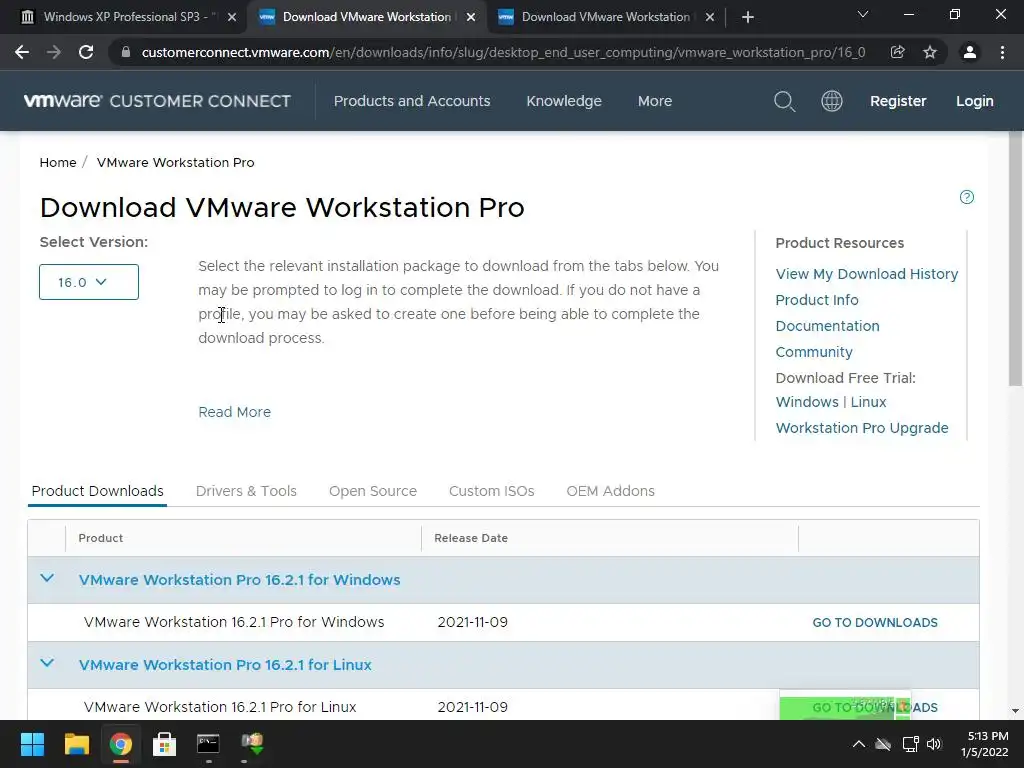Click VMware Workstation Pro 16.2.1 for Linux heading
Image resolution: width=1024 pixels, height=768 pixels.
[x=225, y=665]
